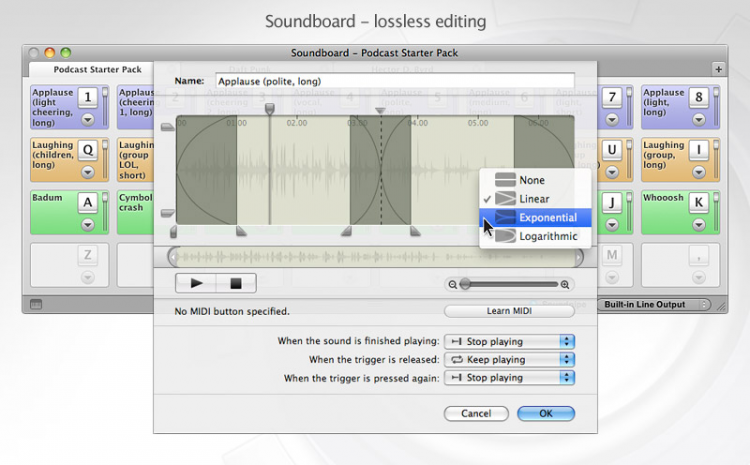
Task: Select Exponential fade curve
Action: click(x=546, y=217)
